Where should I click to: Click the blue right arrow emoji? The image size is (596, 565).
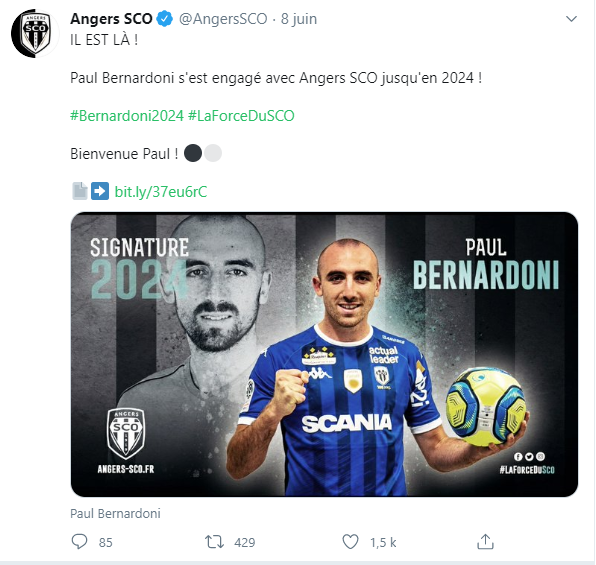click(100, 191)
